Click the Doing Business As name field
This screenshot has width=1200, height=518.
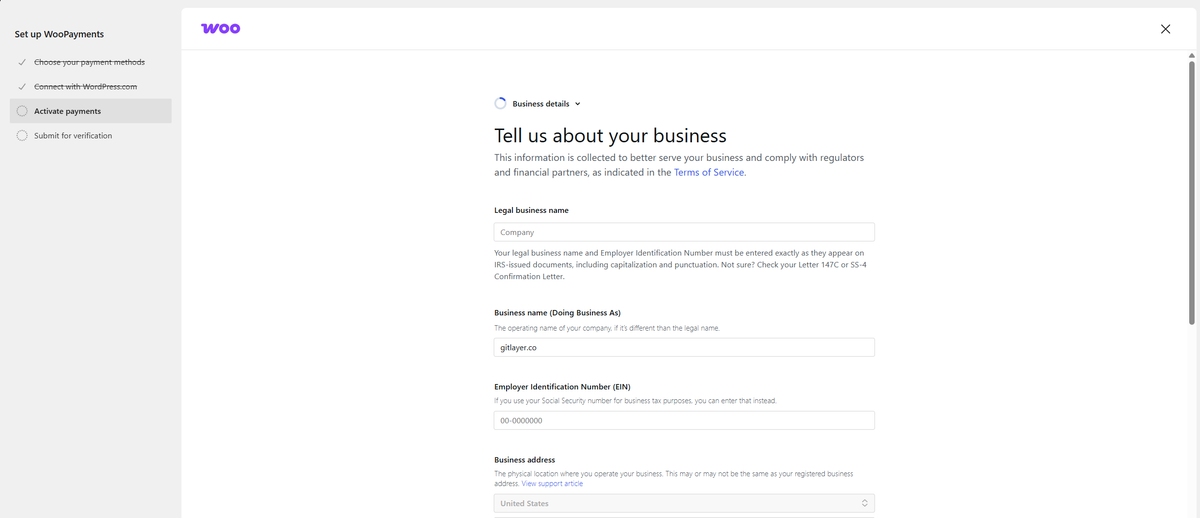tap(684, 347)
